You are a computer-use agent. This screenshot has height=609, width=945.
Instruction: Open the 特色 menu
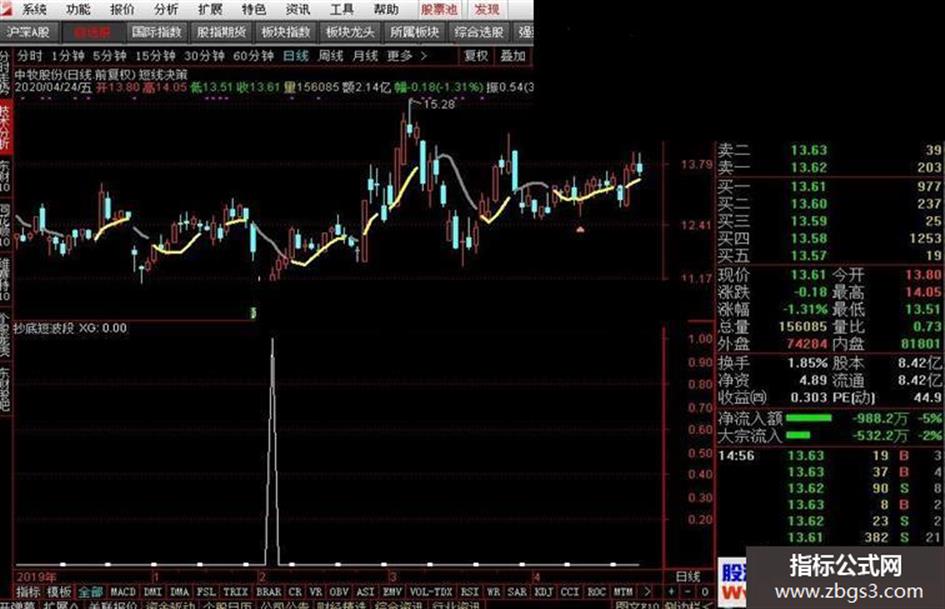[x=254, y=9]
